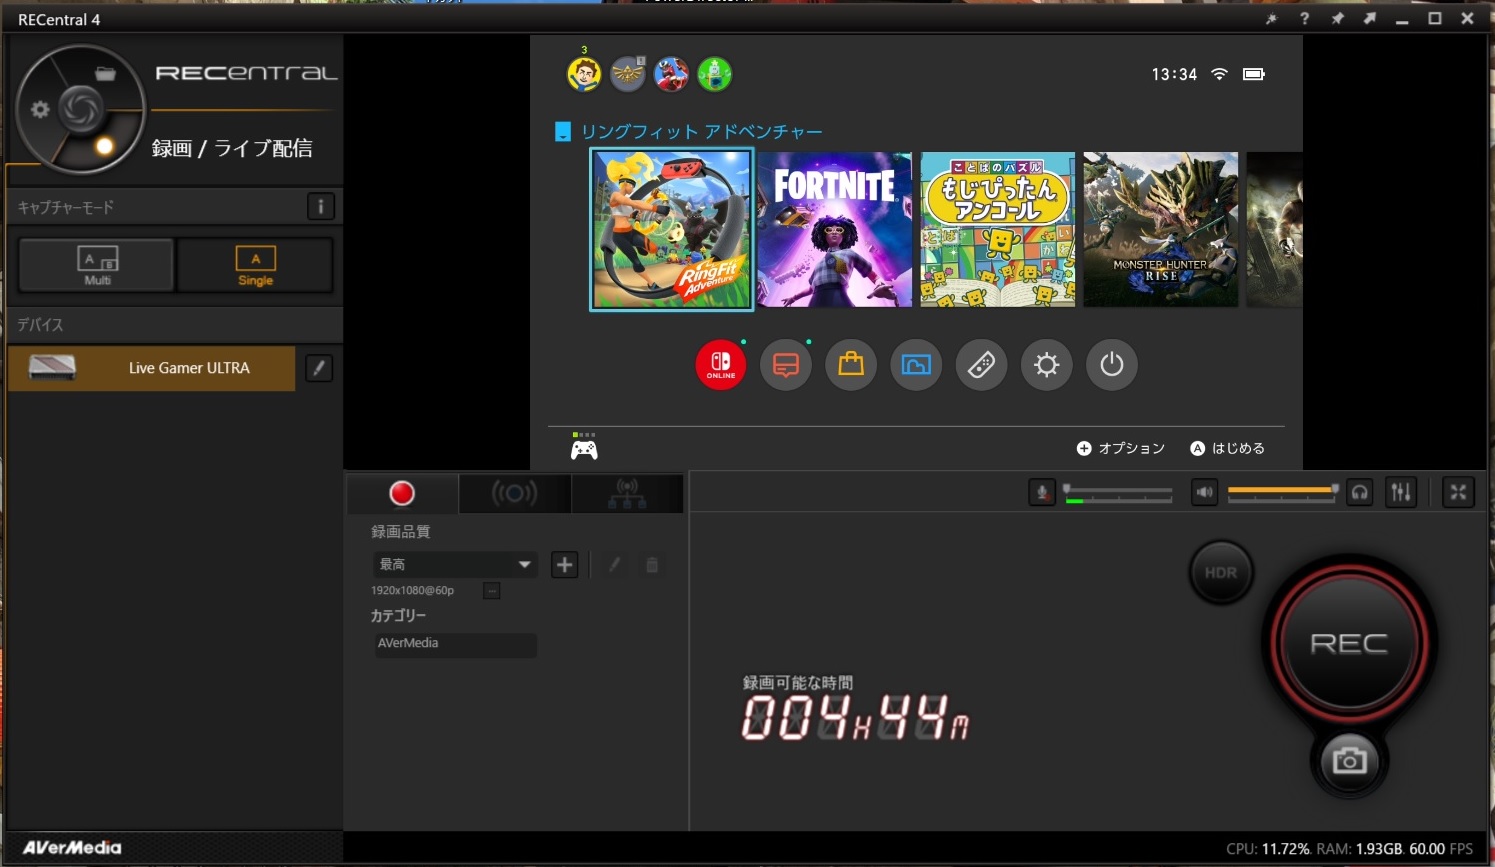Image resolution: width=1495 pixels, height=867 pixels.
Task: Click the 1920x1080@60p resolution text
Action: pyautogui.click(x=413, y=591)
